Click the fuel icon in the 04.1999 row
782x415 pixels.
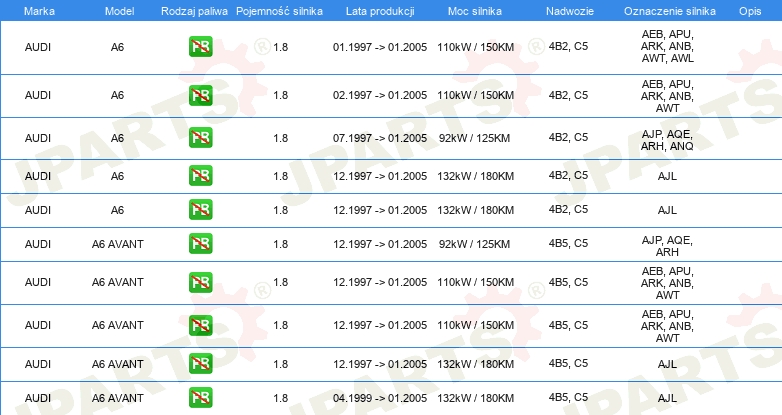[200, 398]
